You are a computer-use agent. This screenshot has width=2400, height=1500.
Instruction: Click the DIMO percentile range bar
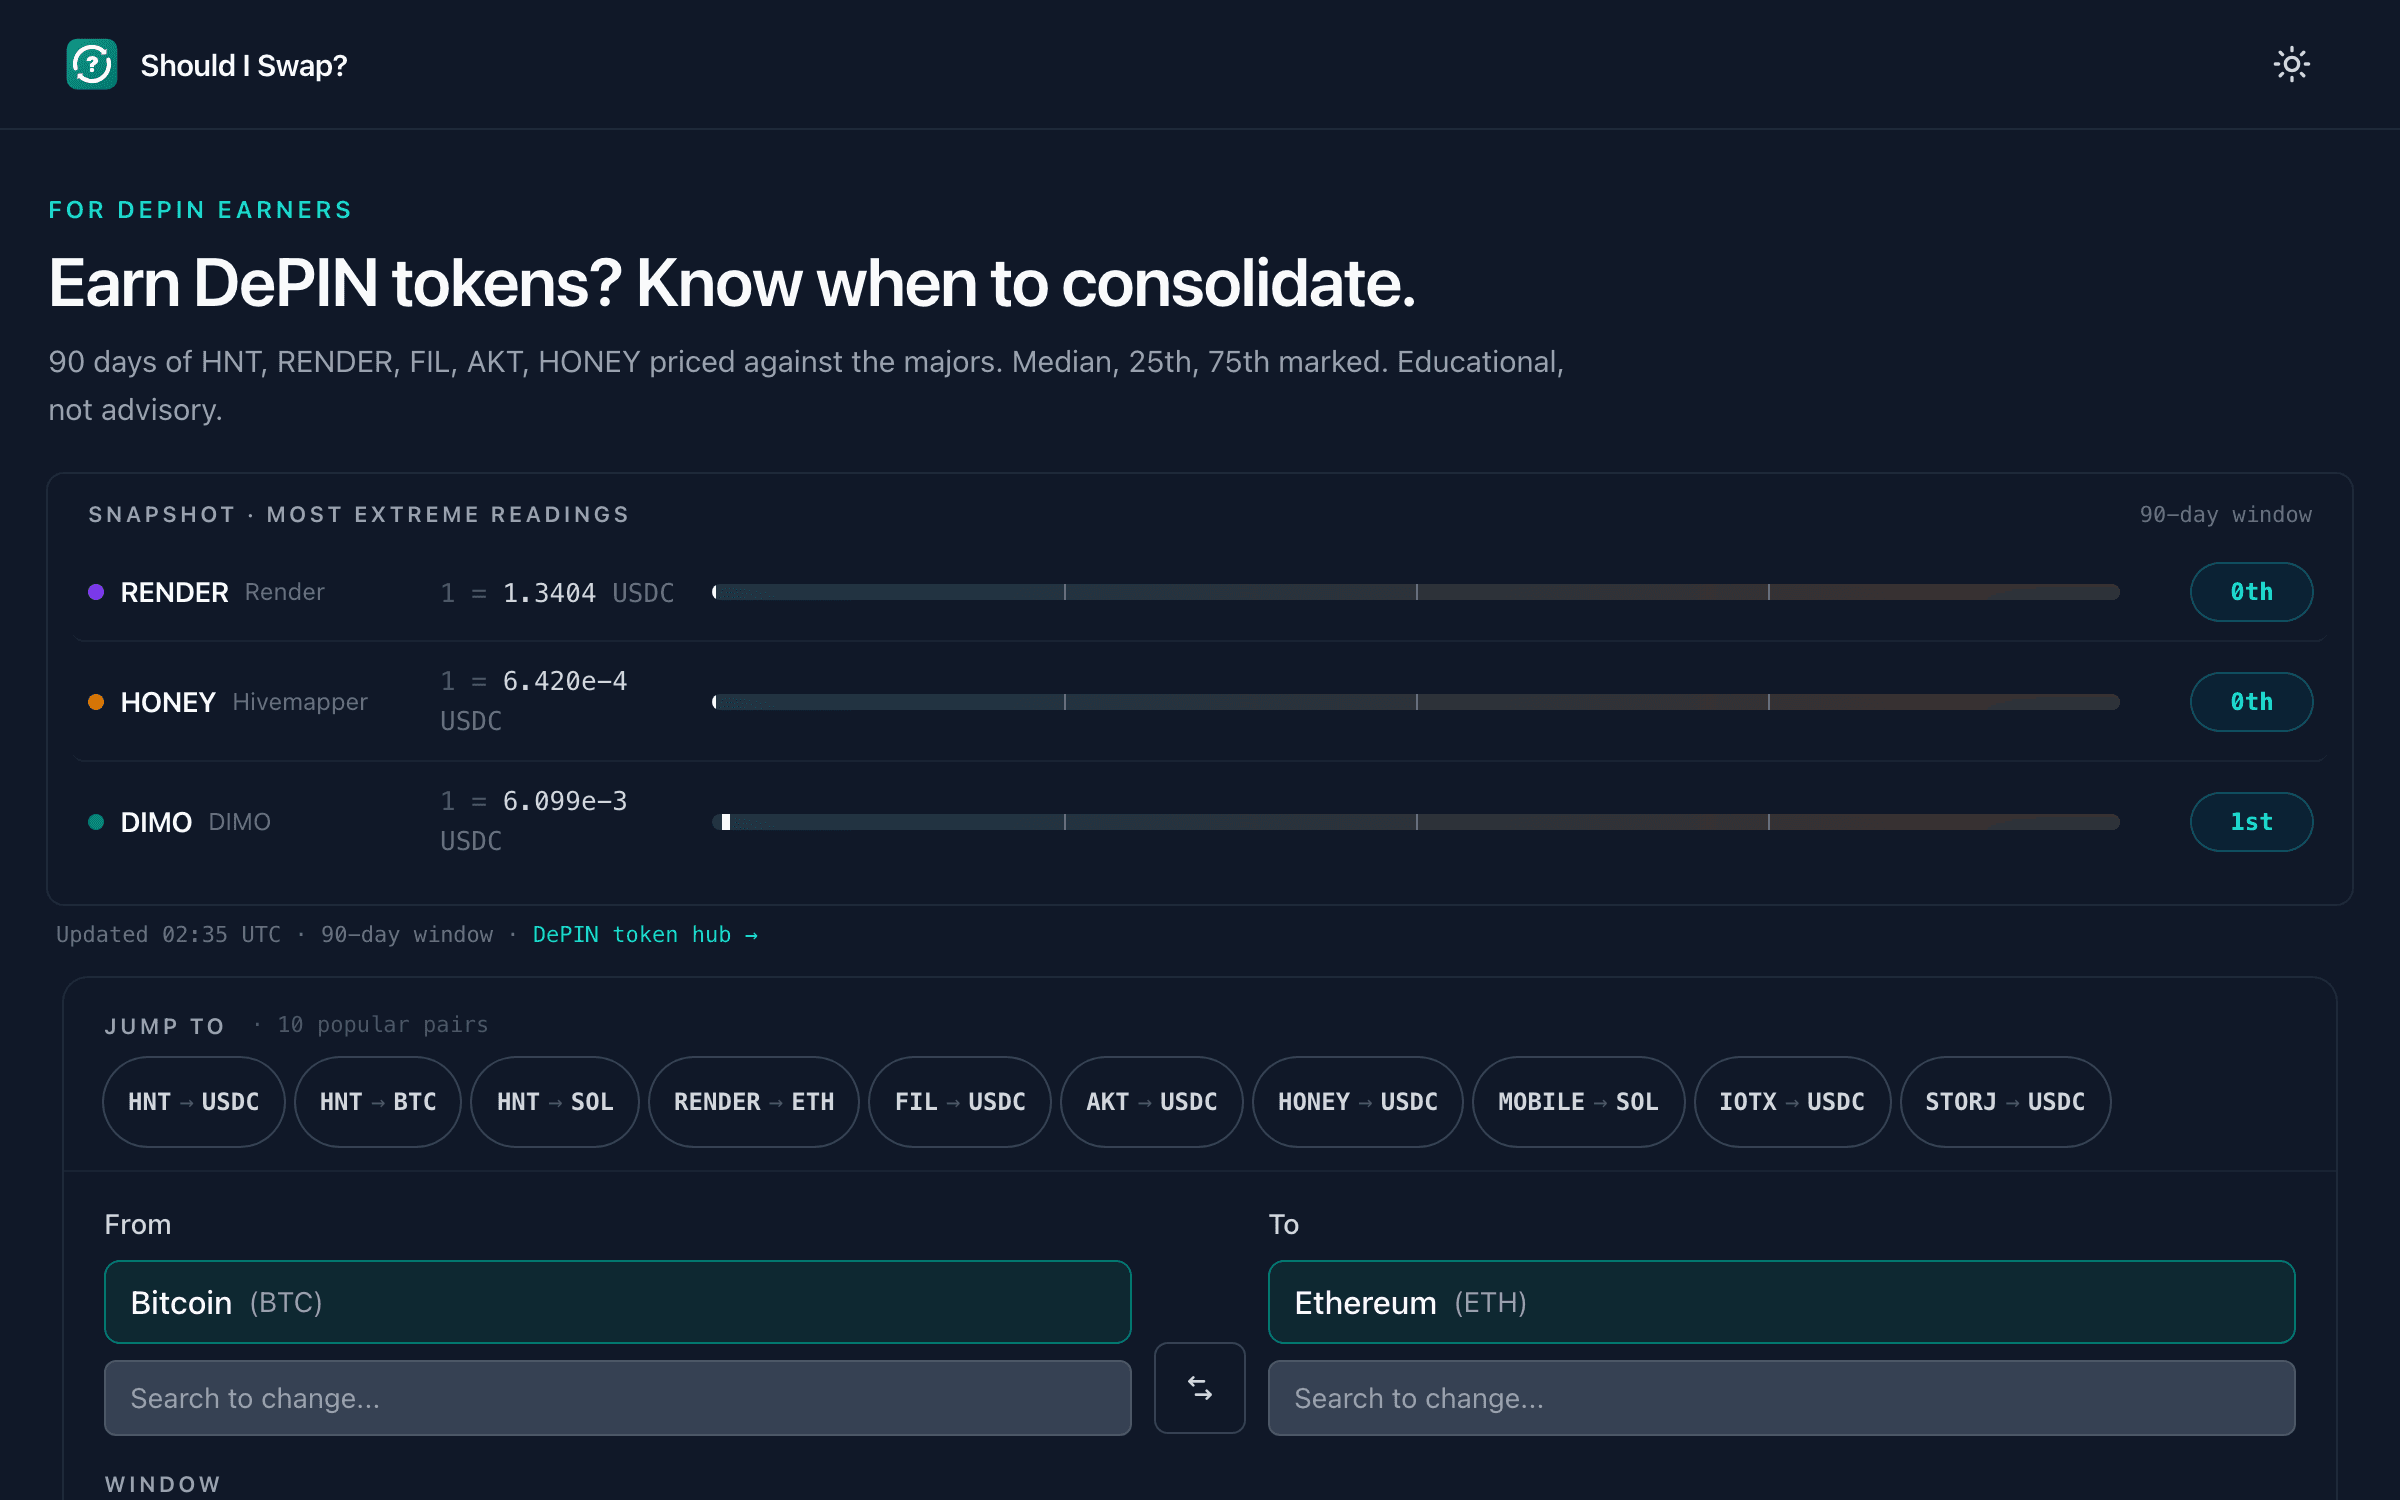click(x=1416, y=822)
